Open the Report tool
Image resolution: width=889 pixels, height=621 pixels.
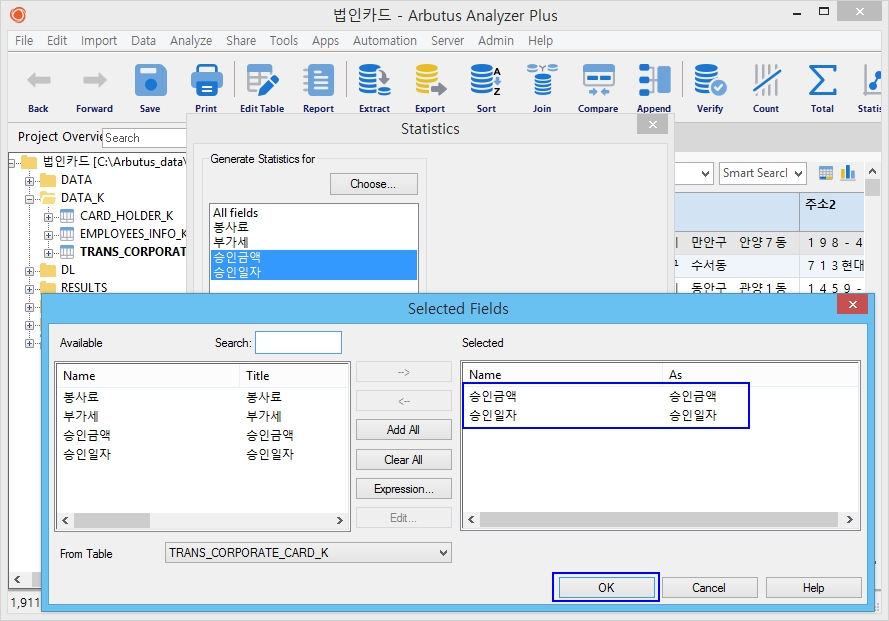point(318,80)
